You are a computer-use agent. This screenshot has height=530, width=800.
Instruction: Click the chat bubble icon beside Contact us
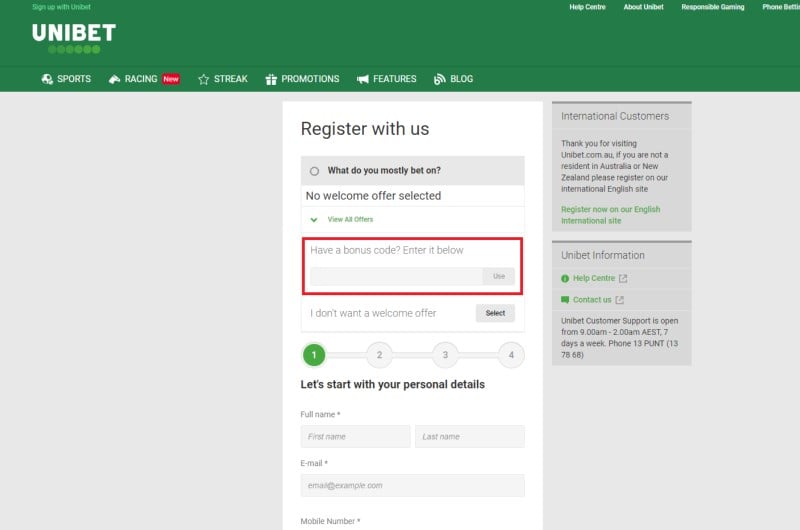[x=565, y=300]
